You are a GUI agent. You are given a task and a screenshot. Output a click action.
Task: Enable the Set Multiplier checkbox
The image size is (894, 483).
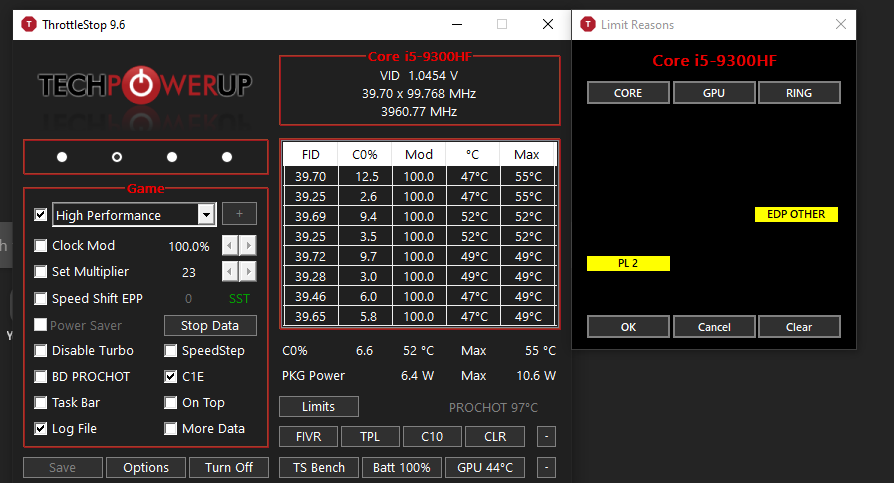40,271
